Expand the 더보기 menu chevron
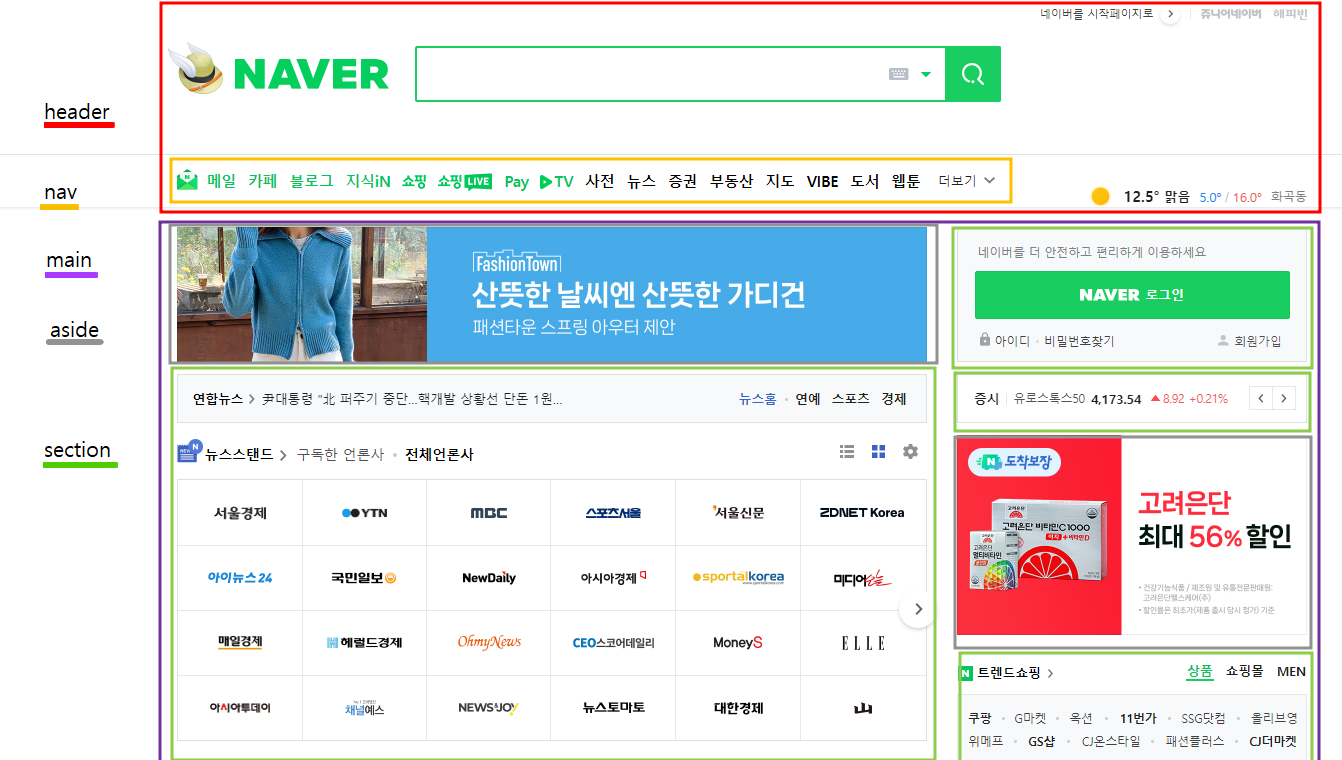 [x=990, y=181]
